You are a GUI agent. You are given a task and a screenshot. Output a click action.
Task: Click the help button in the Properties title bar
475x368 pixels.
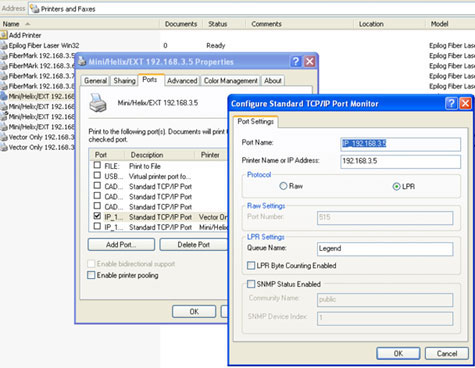[296, 61]
